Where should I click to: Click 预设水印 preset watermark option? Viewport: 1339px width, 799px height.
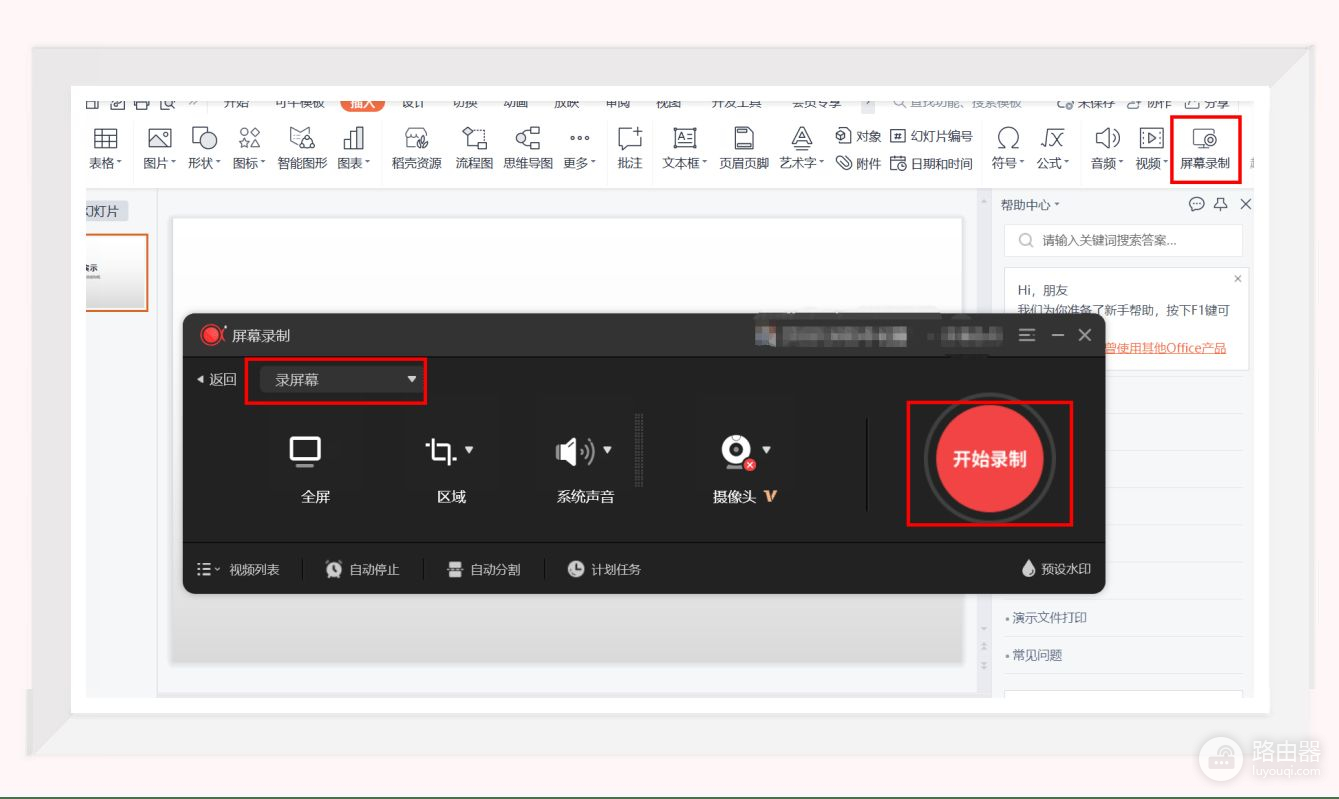click(x=1056, y=569)
